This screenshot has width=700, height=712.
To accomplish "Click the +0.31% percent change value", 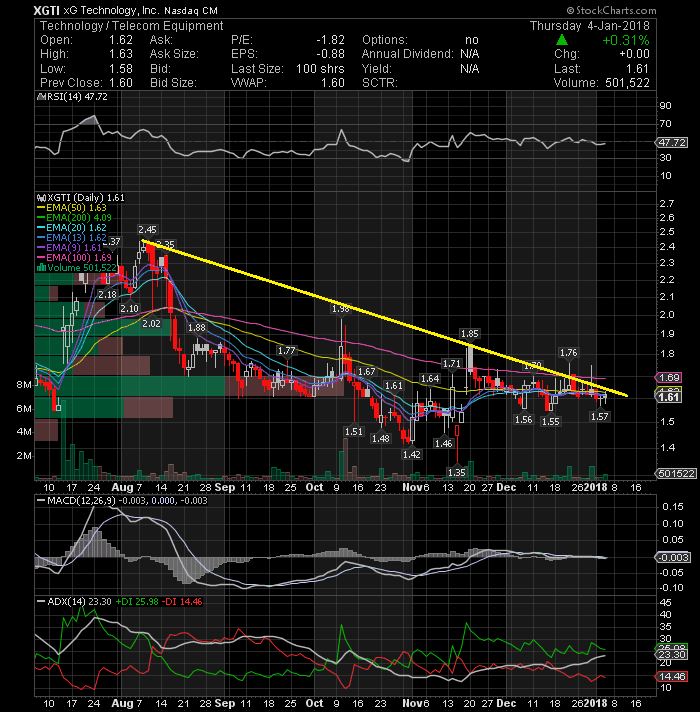I will click(x=626, y=40).
